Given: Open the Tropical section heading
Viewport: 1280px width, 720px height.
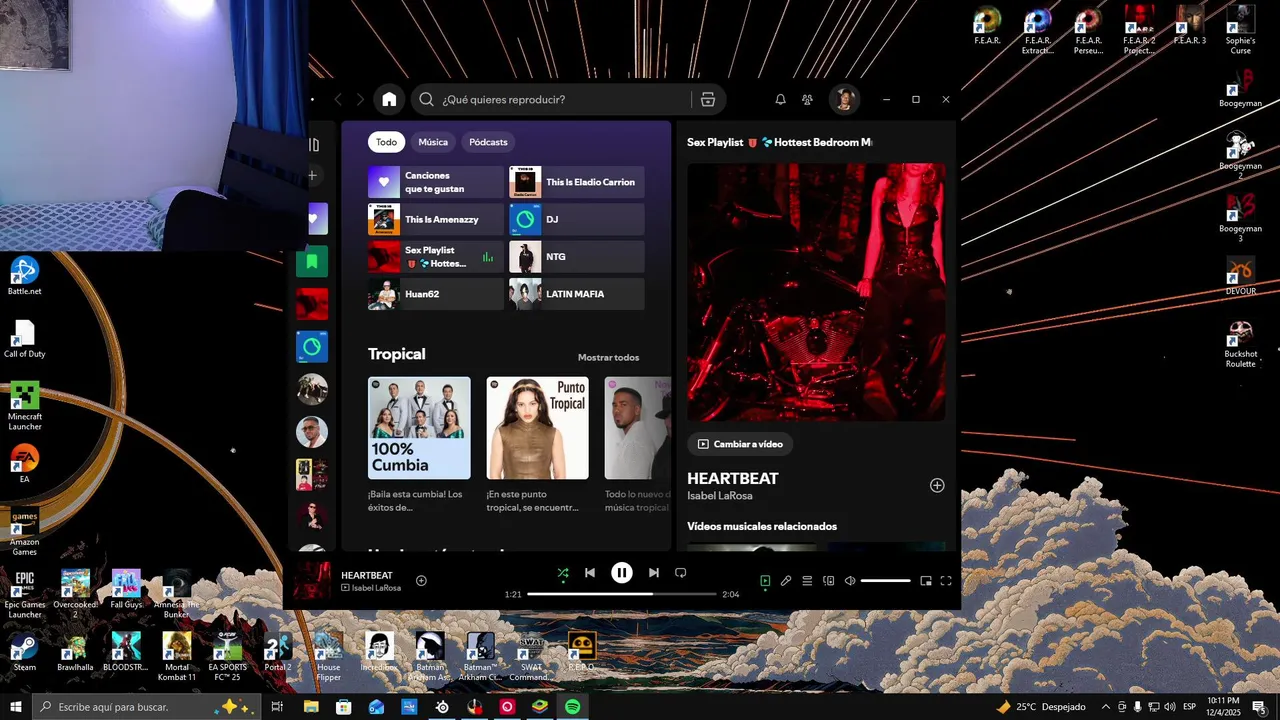Looking at the screenshot, I should (x=397, y=354).
